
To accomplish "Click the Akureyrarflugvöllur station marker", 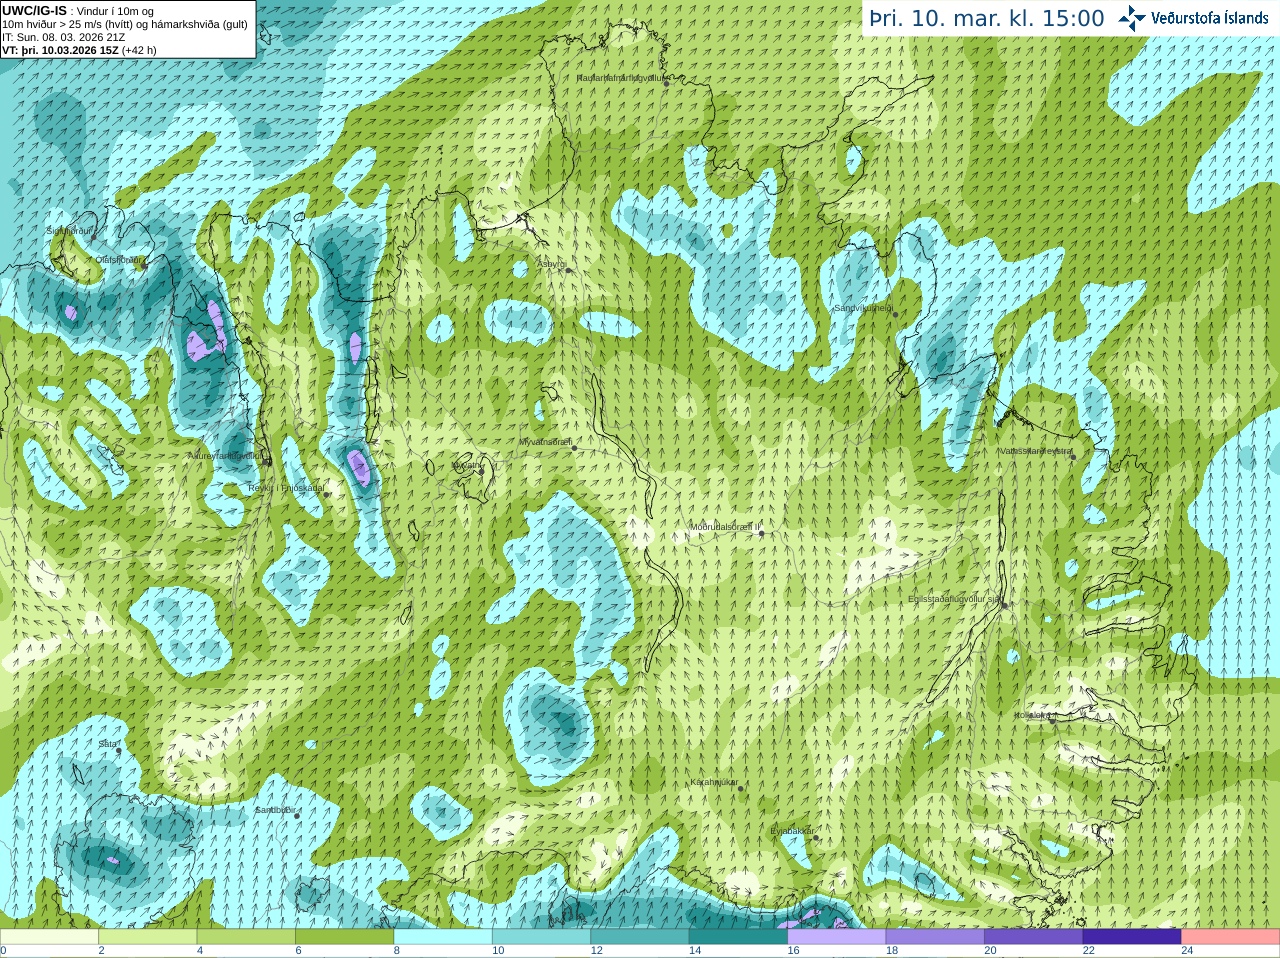I will (x=267, y=461).
